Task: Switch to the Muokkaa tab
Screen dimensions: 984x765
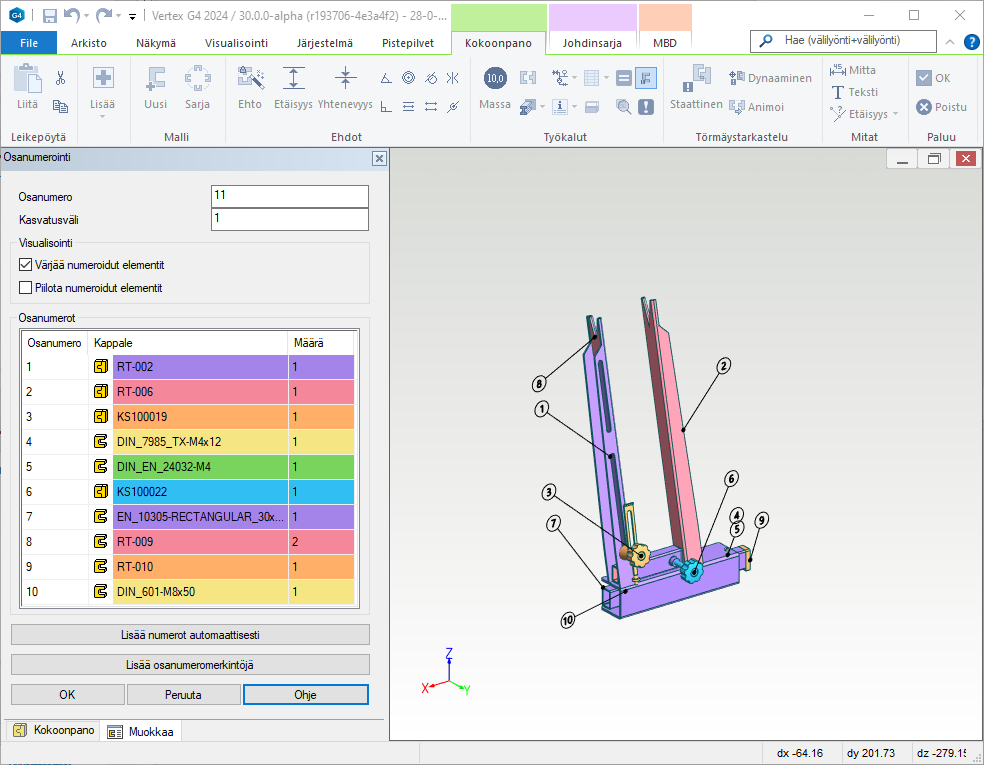Action: [x=140, y=732]
